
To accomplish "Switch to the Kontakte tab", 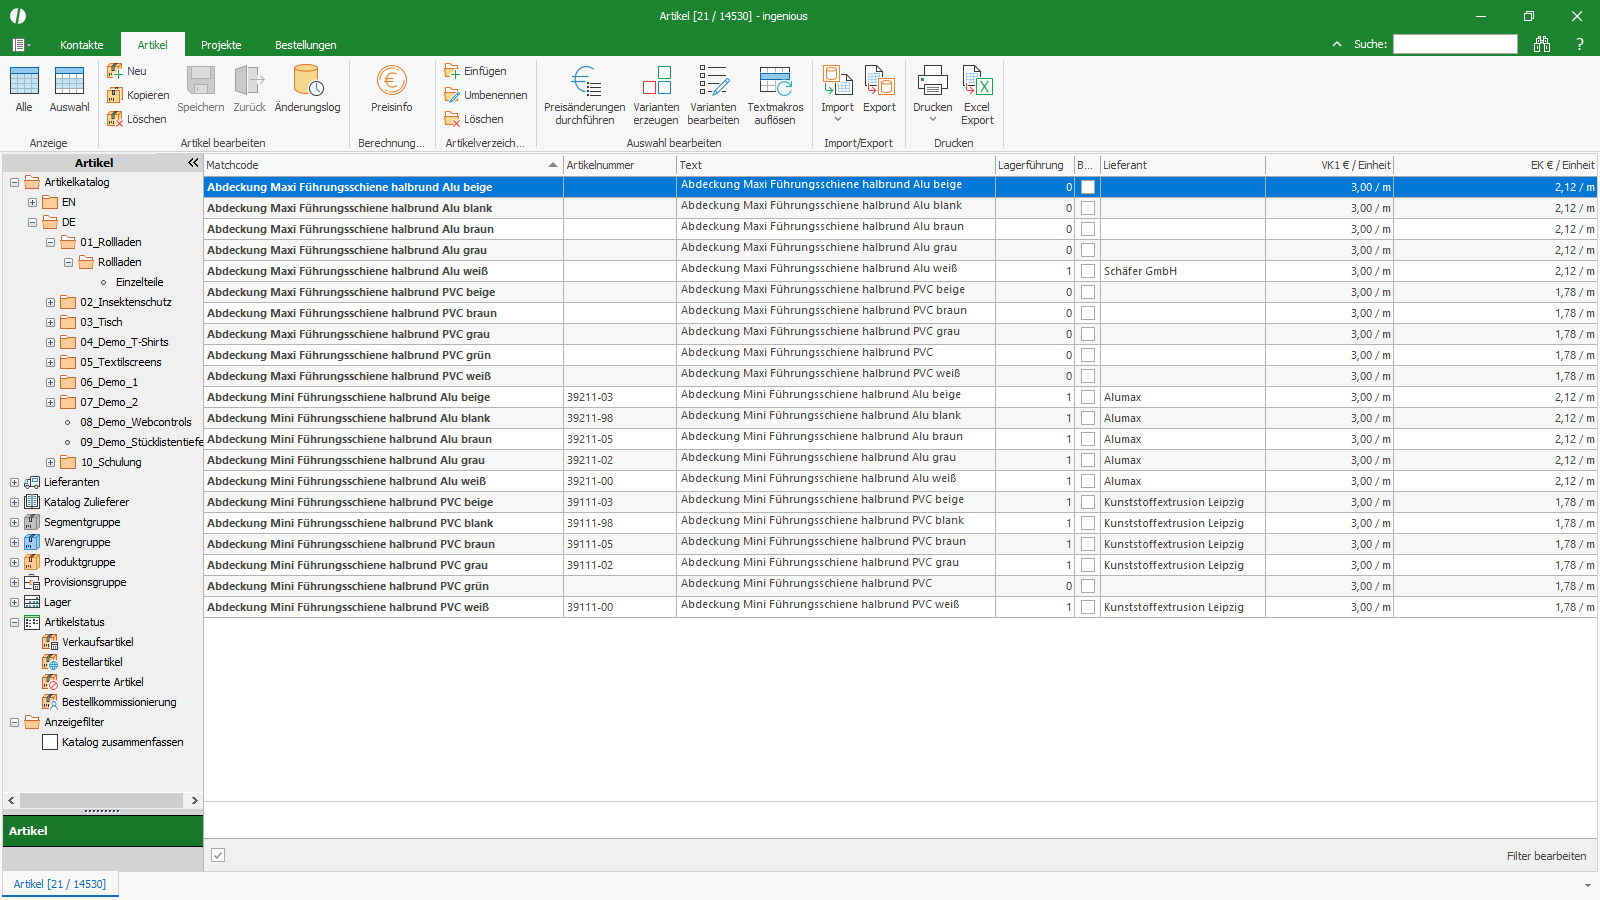I will pos(82,45).
